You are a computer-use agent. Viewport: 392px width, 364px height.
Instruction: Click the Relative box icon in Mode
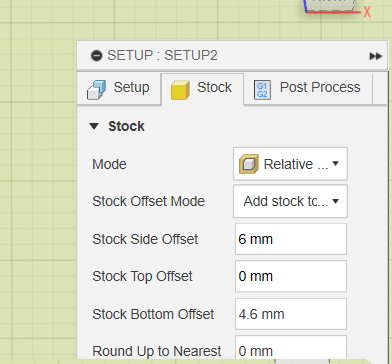[x=249, y=164]
